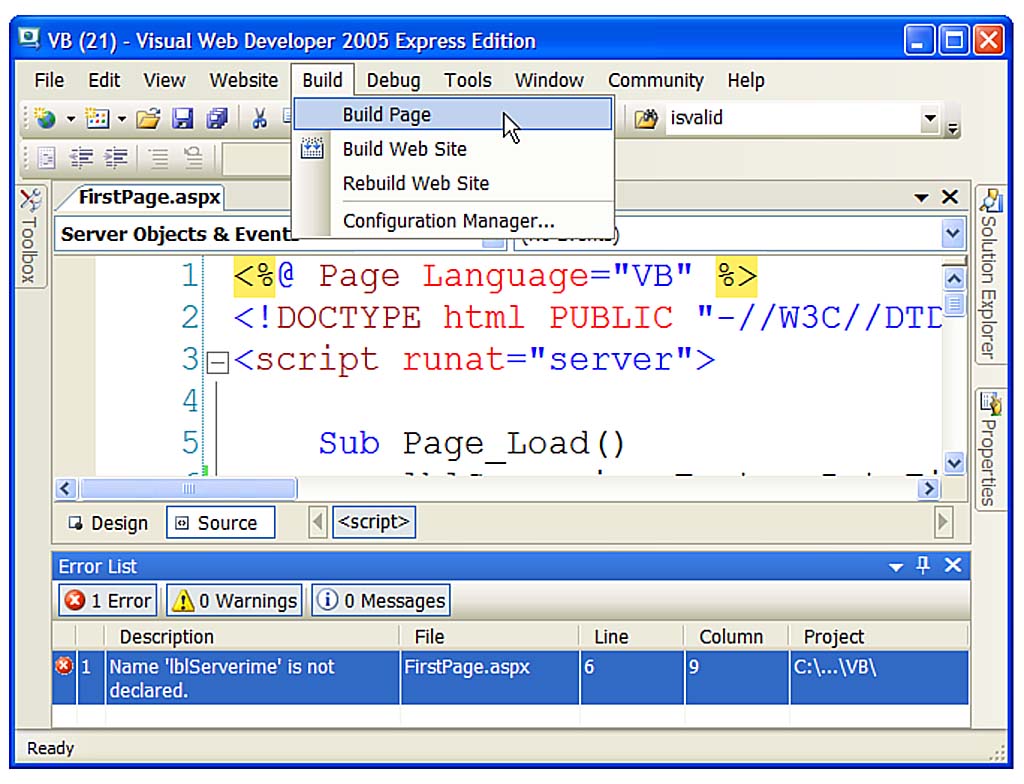Click the Solution Explorer icon on the right tab
The width and height of the screenshot is (1024, 784).
(991, 201)
